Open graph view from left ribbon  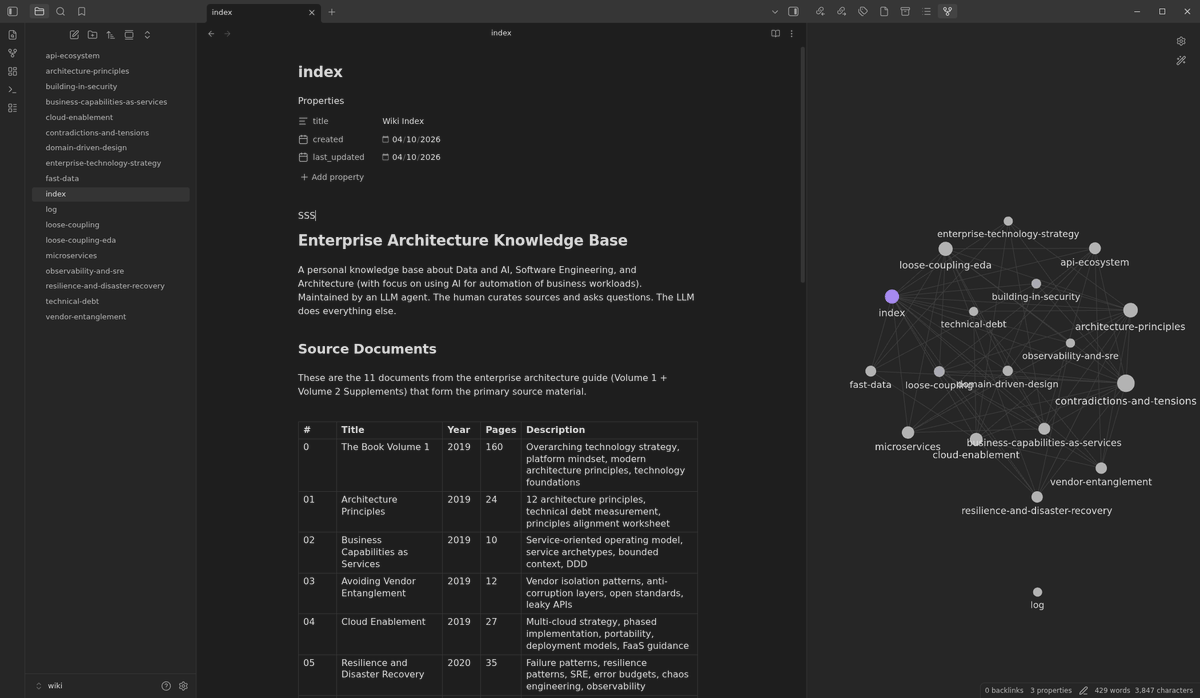click(x=12, y=53)
